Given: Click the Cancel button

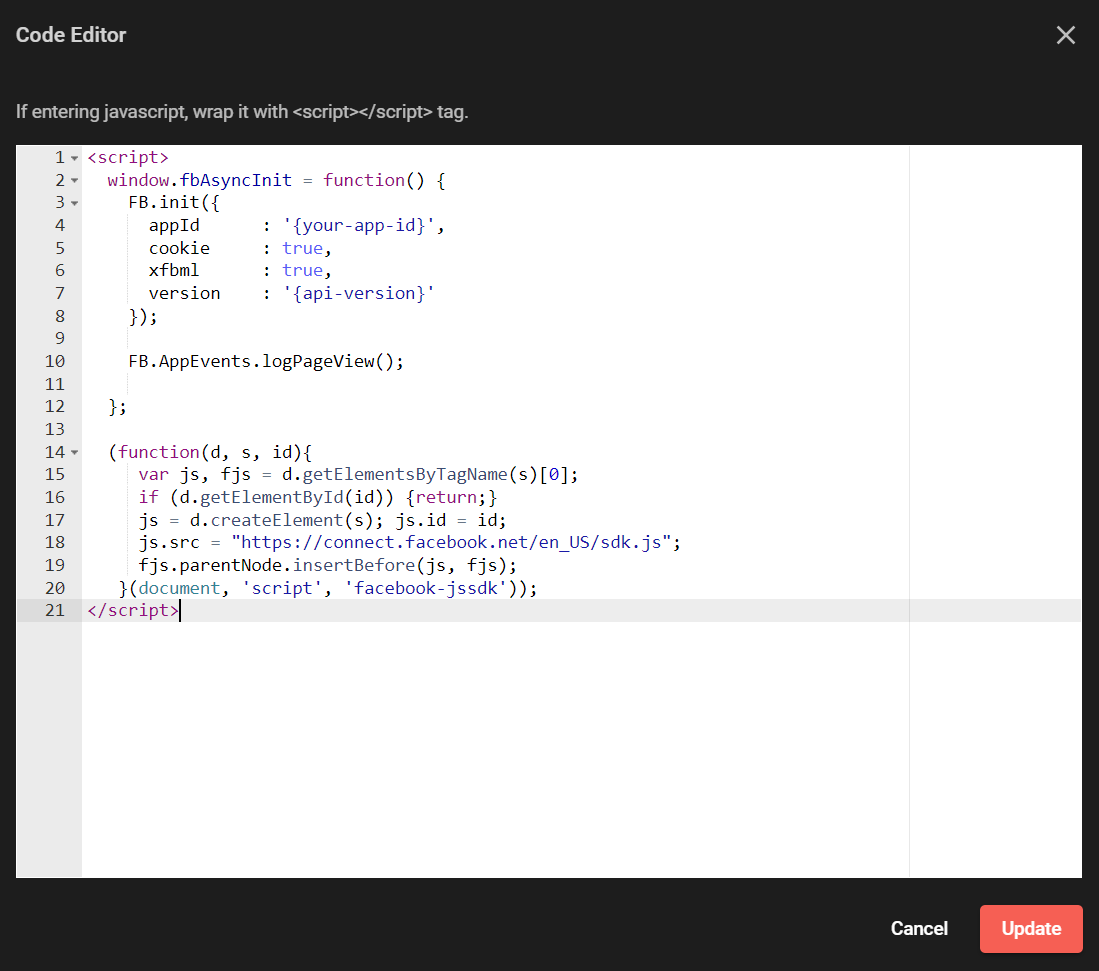Looking at the screenshot, I should pos(919,928).
